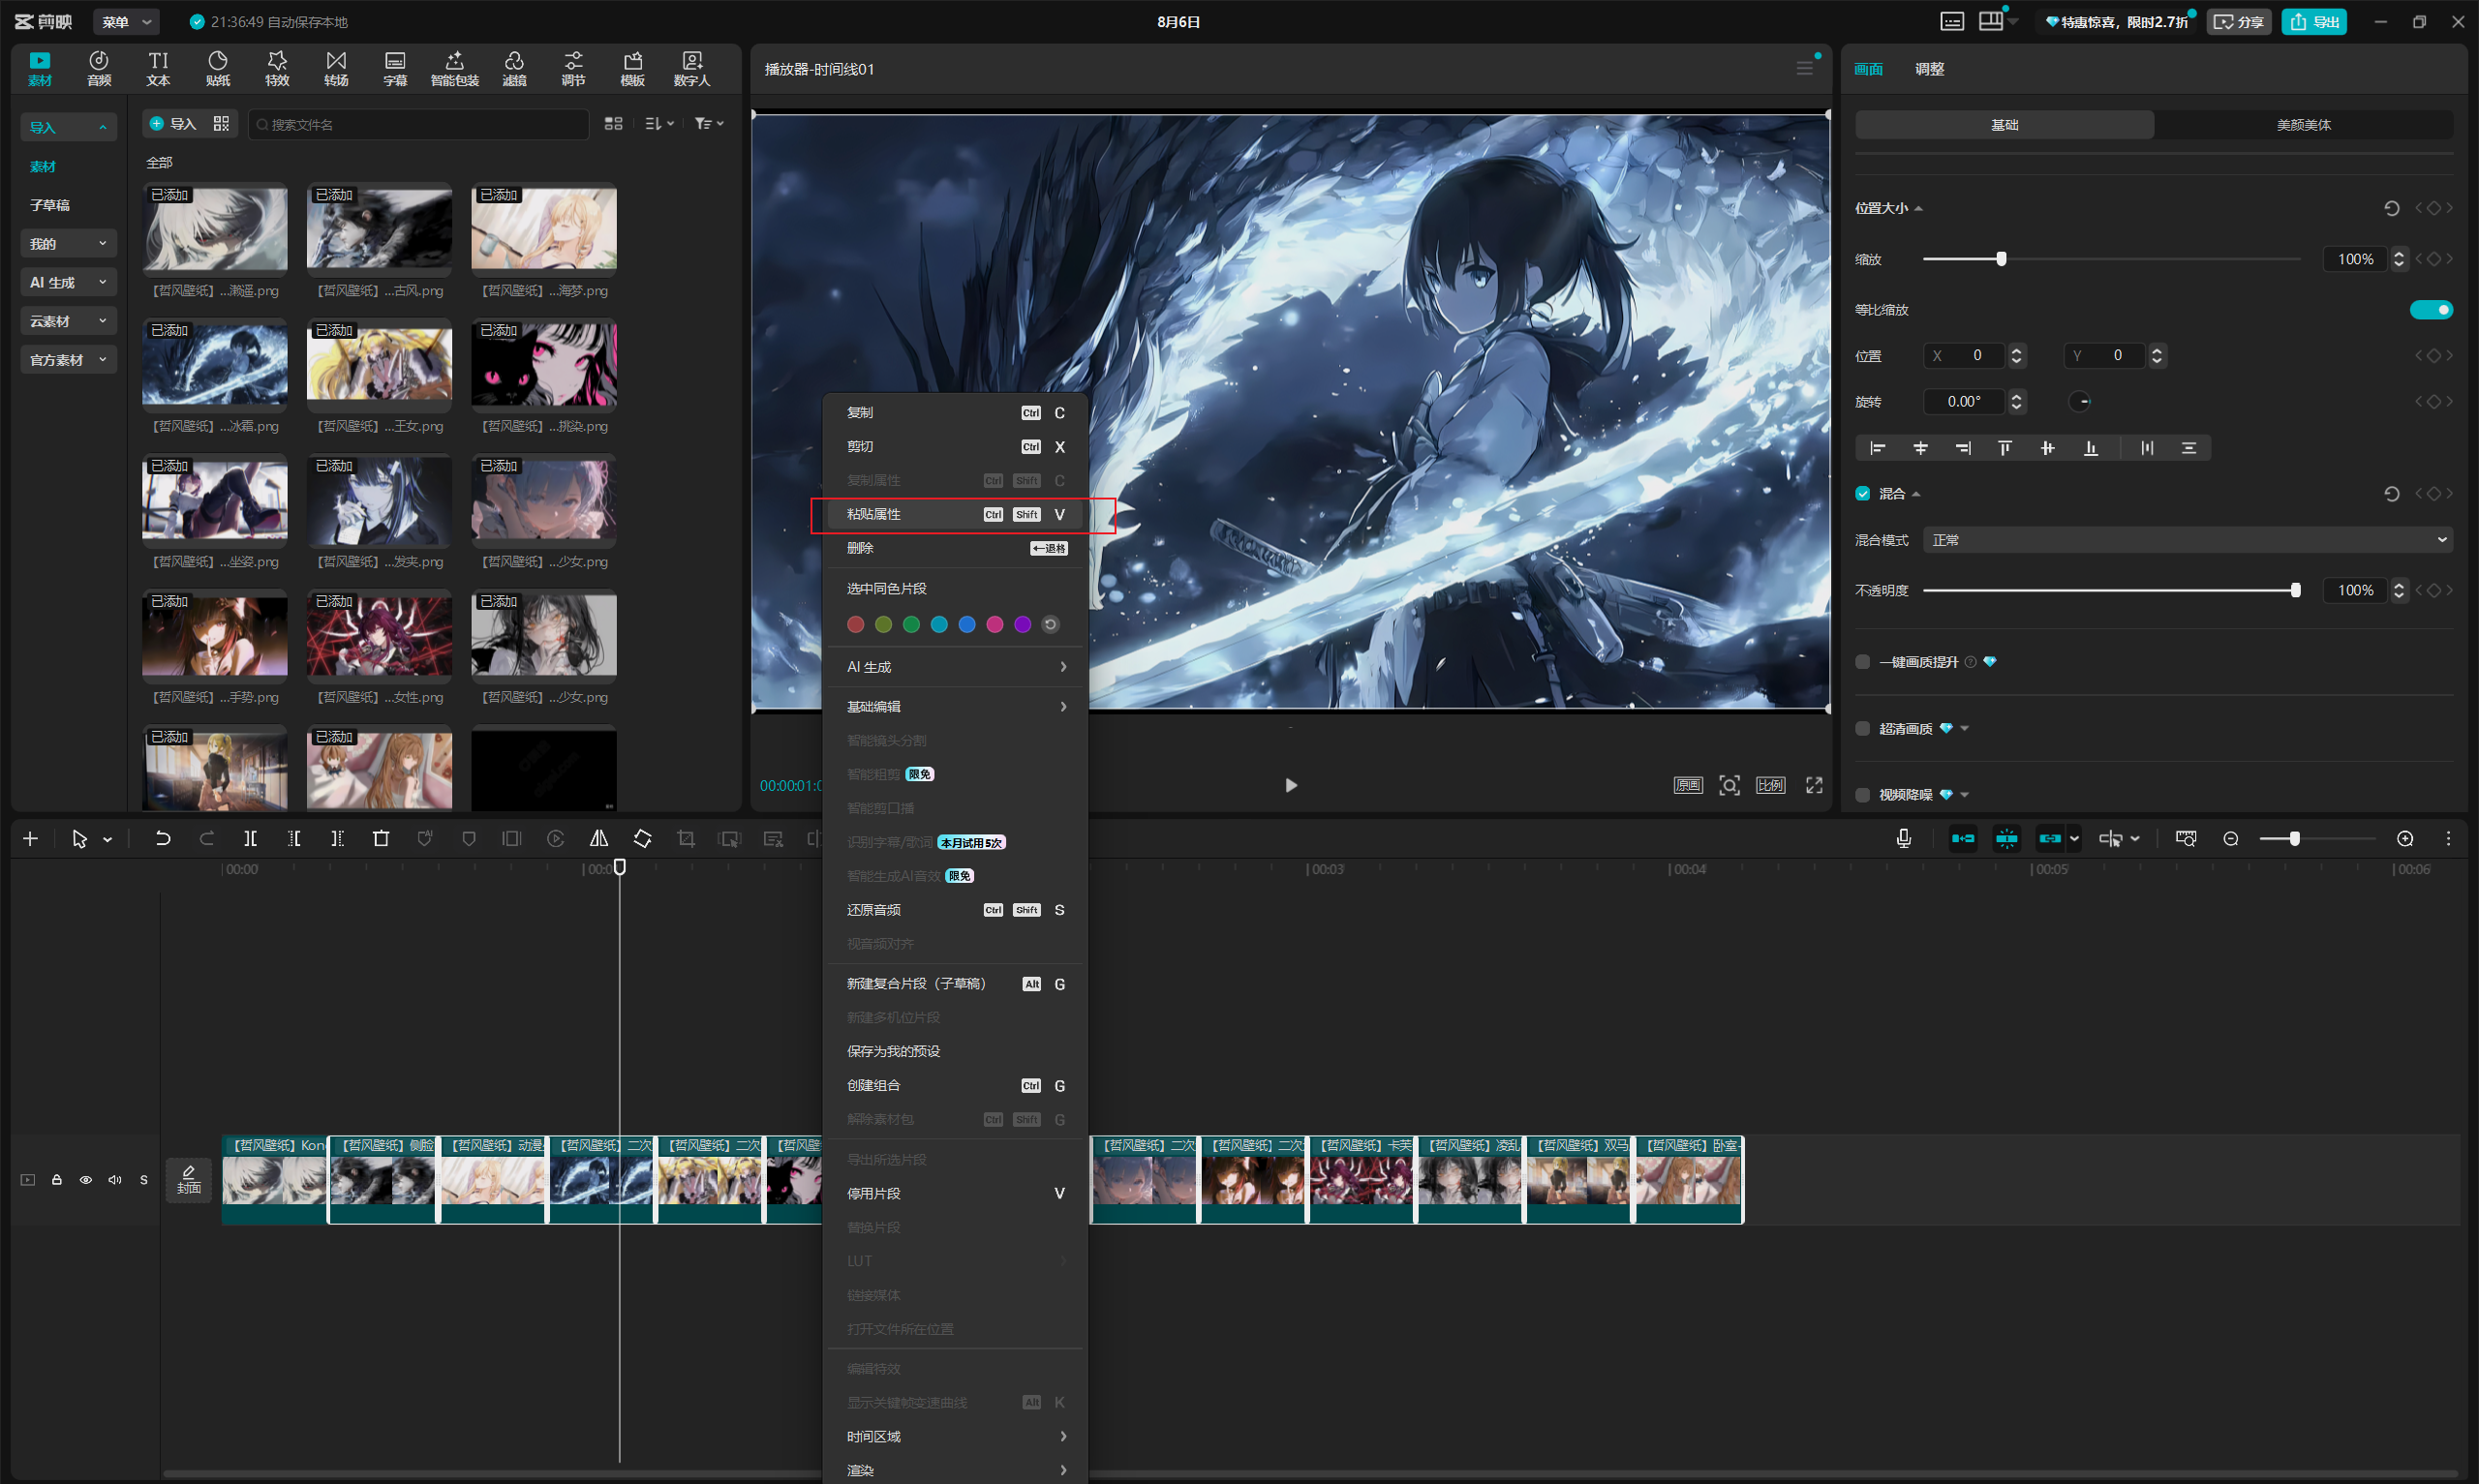Click the player menu hamburger icon
The image size is (2479, 1484).
(x=1805, y=68)
